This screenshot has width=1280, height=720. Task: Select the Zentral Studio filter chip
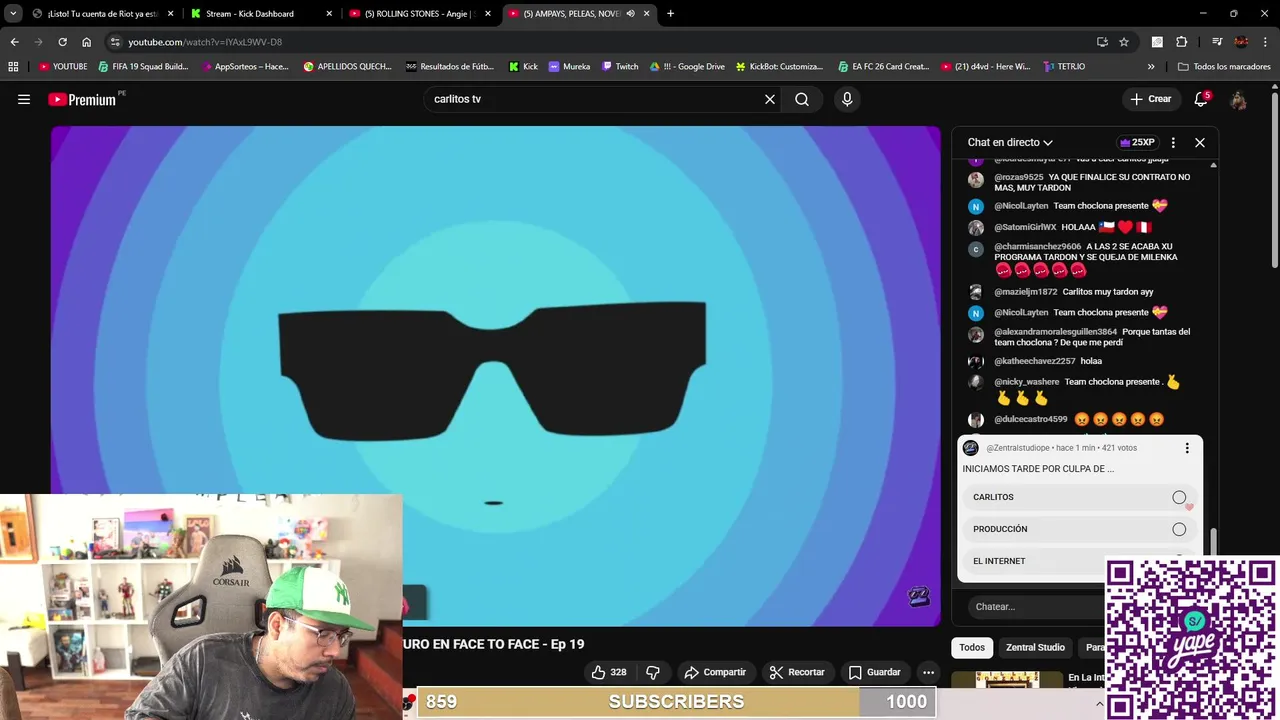coord(1035,647)
